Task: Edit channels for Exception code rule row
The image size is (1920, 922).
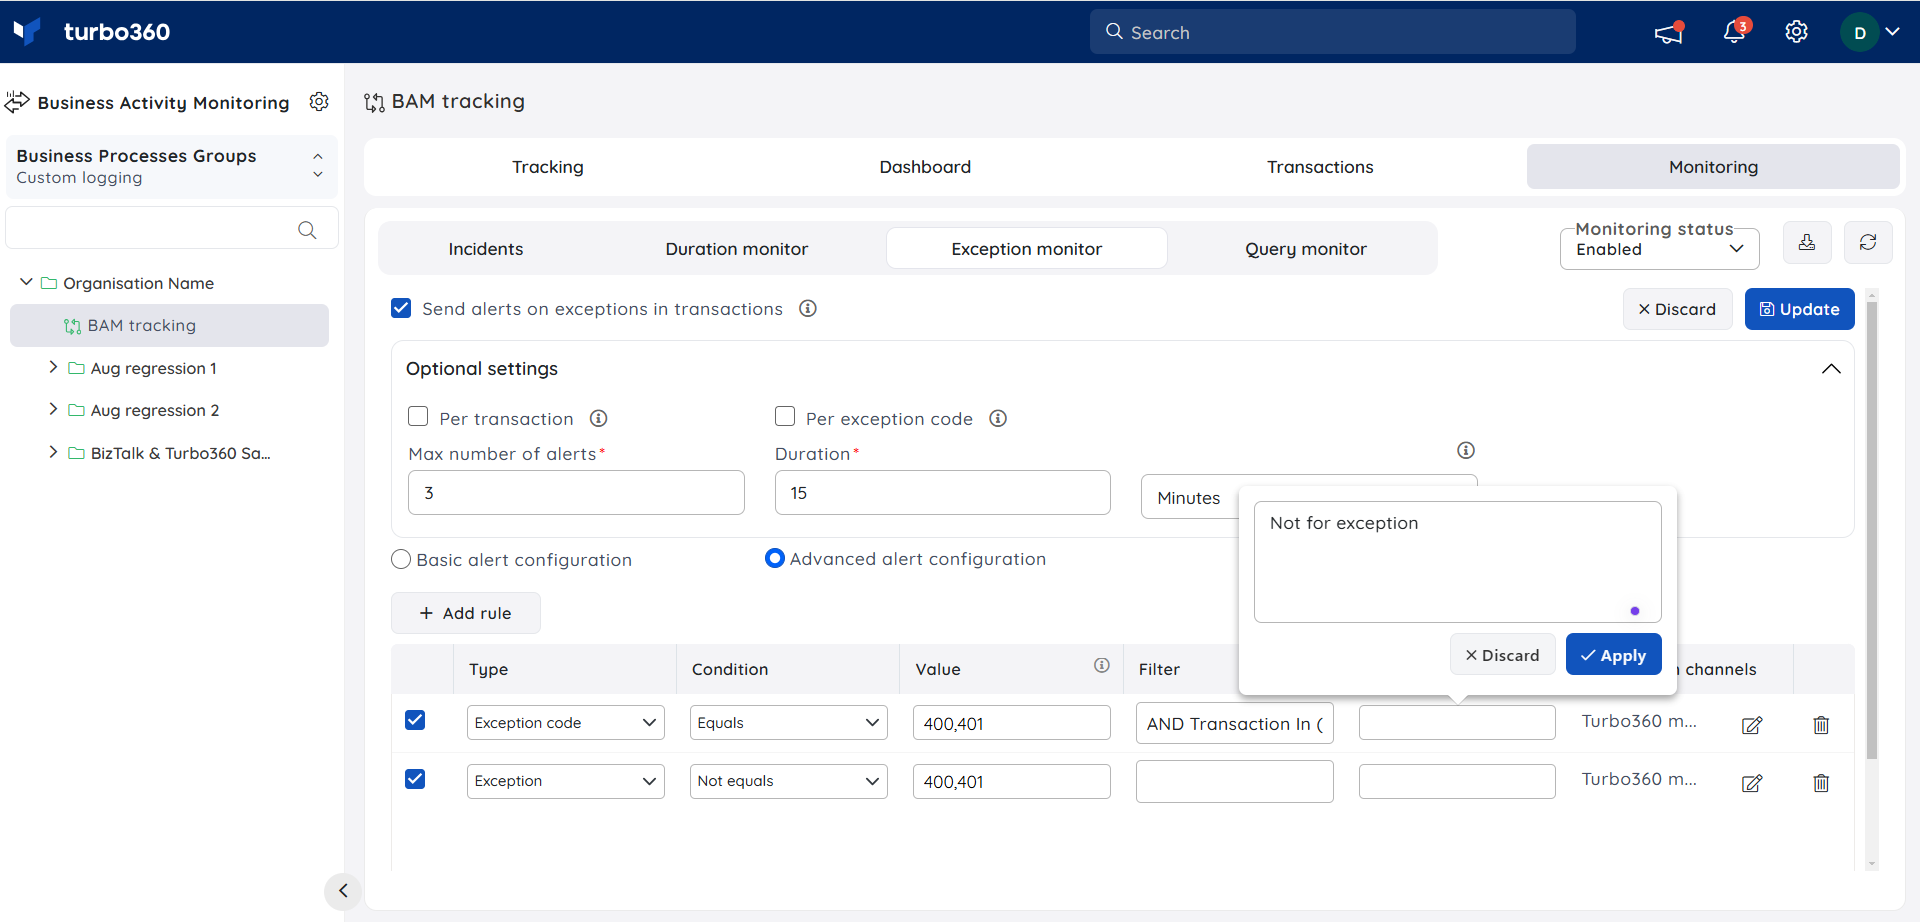Action: (1752, 725)
